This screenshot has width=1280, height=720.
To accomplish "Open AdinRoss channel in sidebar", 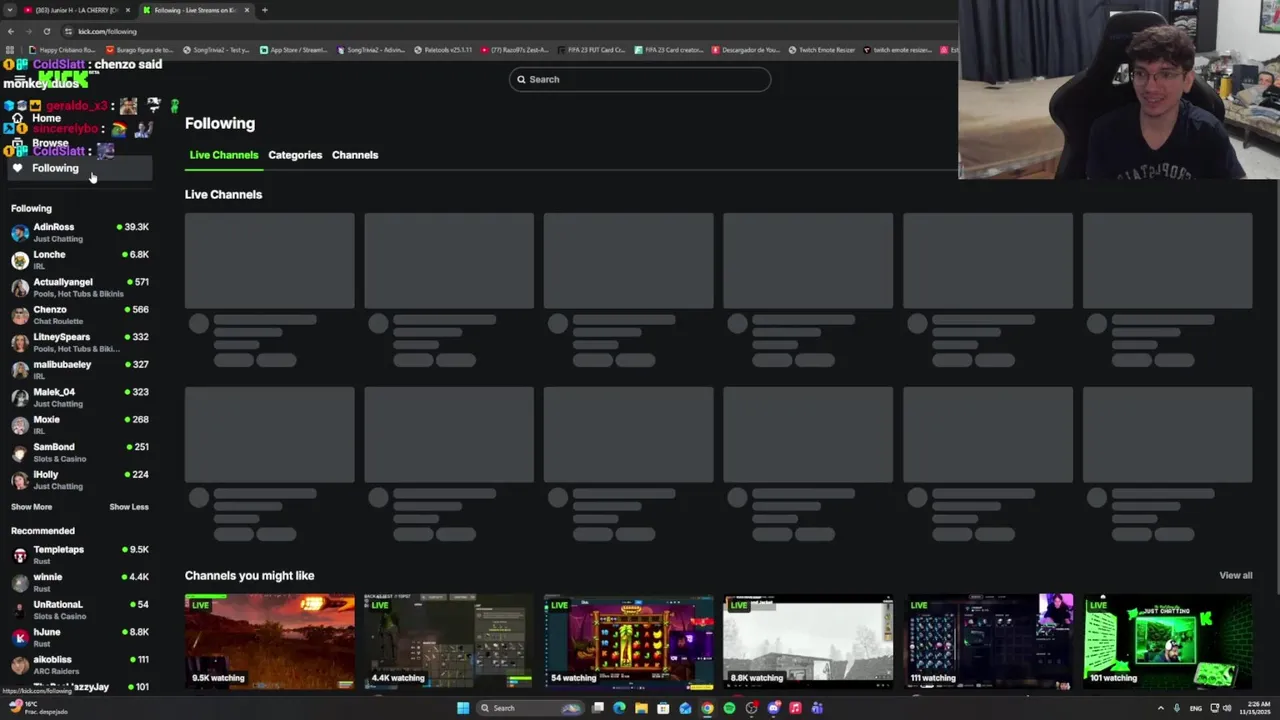I will pos(80,232).
